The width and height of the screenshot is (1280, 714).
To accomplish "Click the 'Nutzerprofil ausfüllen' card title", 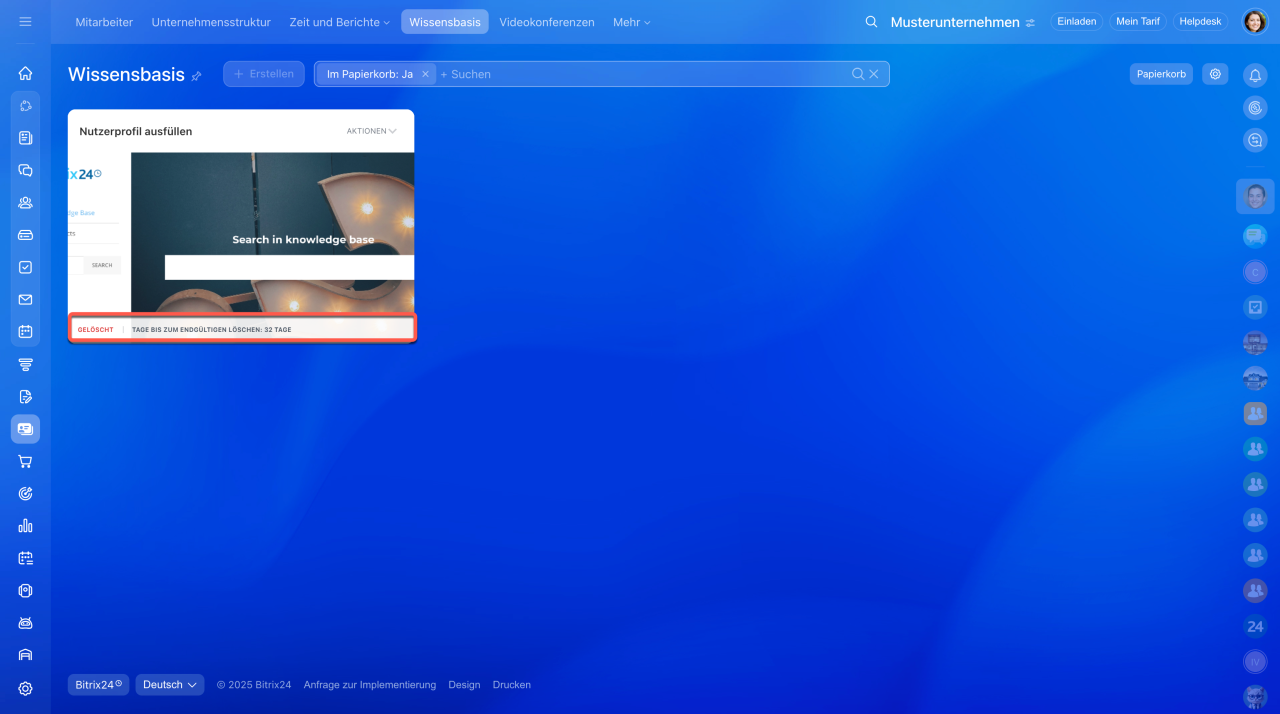I will point(136,131).
